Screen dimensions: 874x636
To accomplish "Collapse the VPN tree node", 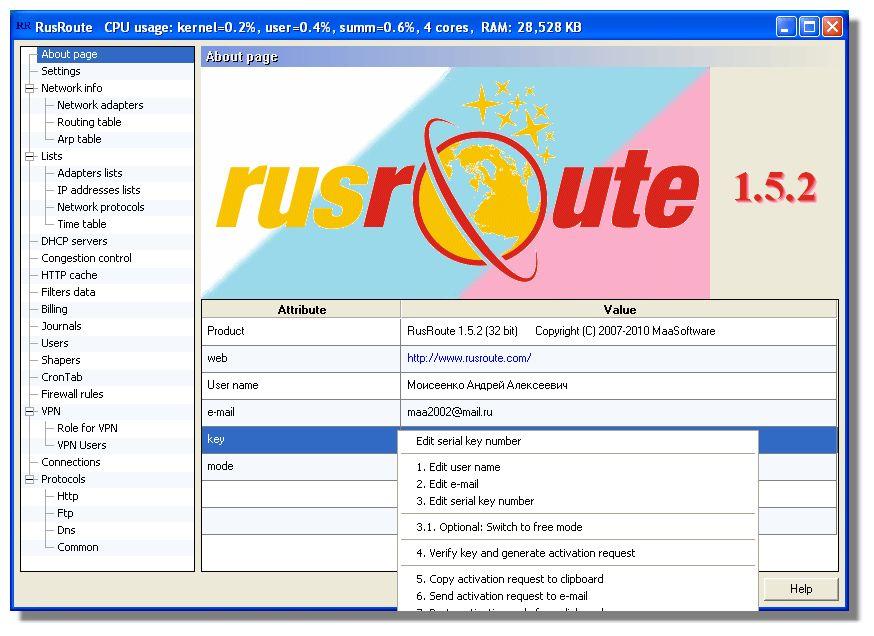I will coord(29,411).
